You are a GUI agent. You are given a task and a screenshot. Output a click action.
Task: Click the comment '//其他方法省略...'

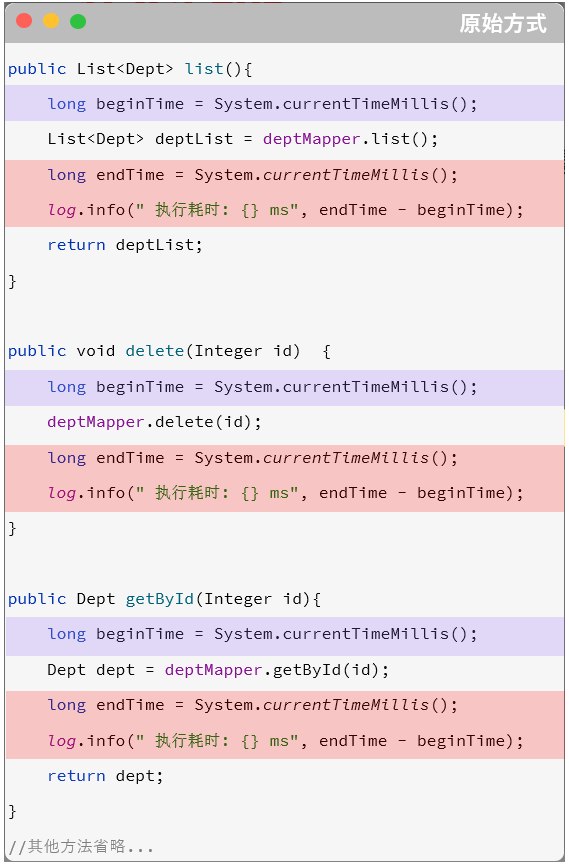(x=81, y=846)
